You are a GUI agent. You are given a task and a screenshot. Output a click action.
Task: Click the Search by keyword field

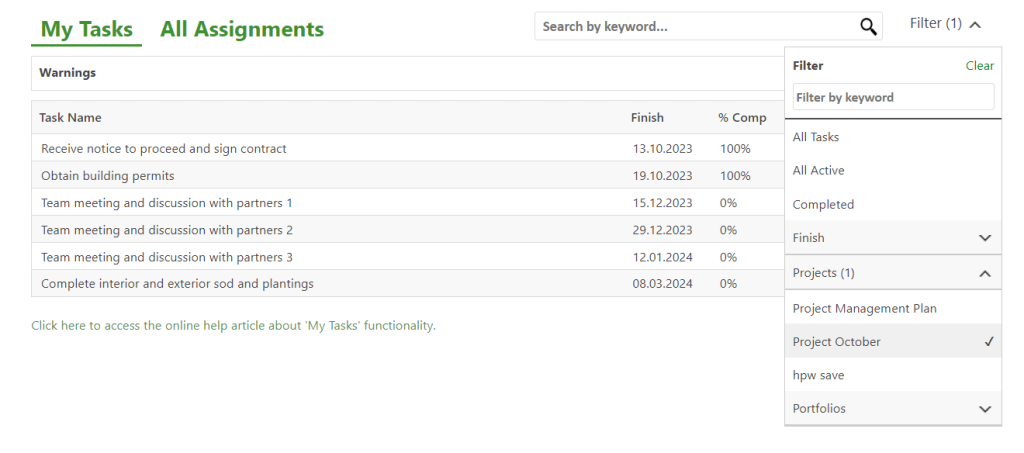tap(697, 27)
